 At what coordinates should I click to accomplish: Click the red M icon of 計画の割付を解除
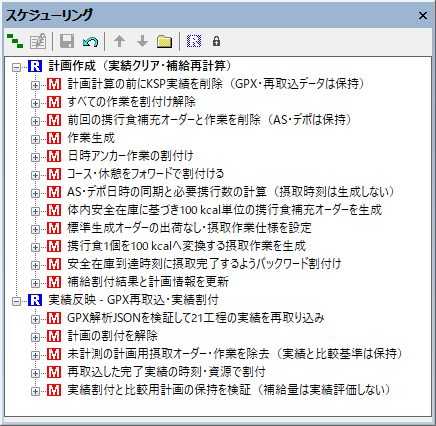coord(54,336)
